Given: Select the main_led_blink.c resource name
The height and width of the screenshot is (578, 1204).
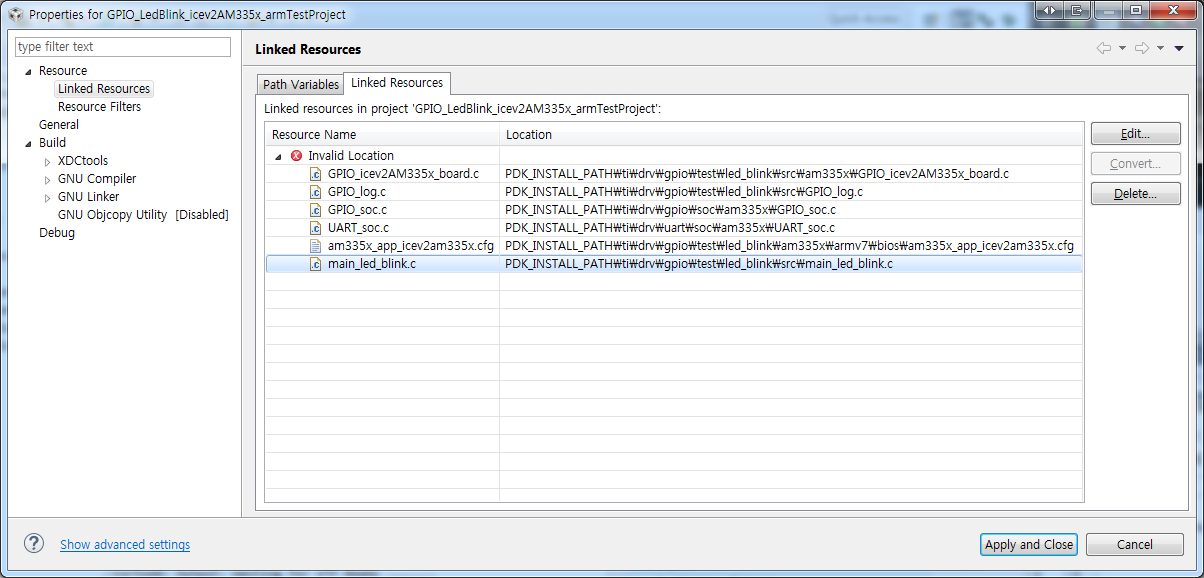Looking at the screenshot, I should (x=372, y=264).
